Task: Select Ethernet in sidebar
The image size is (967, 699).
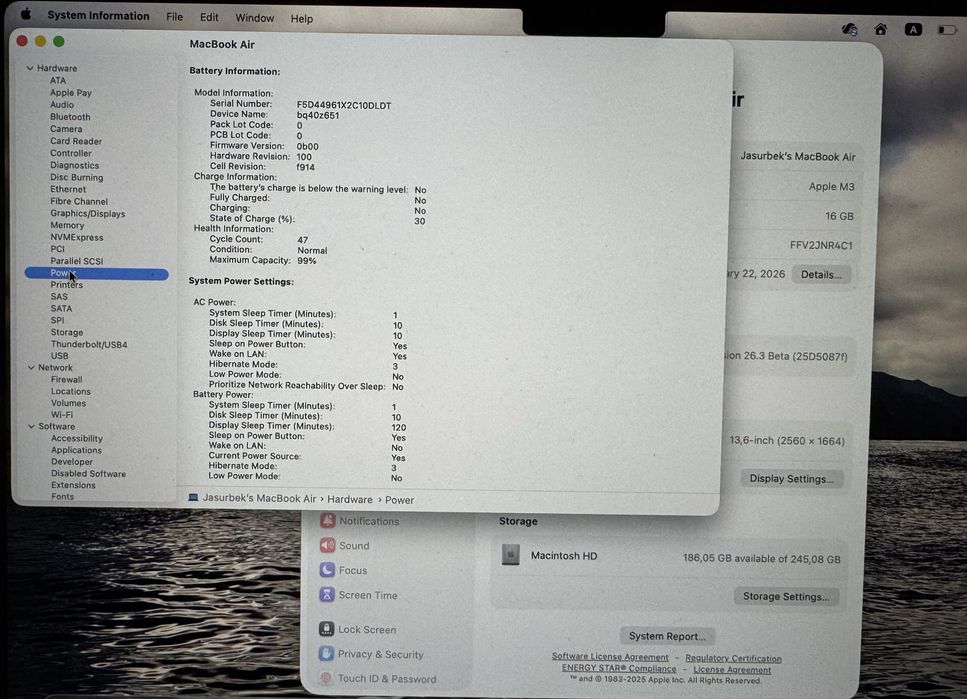Action: point(68,189)
